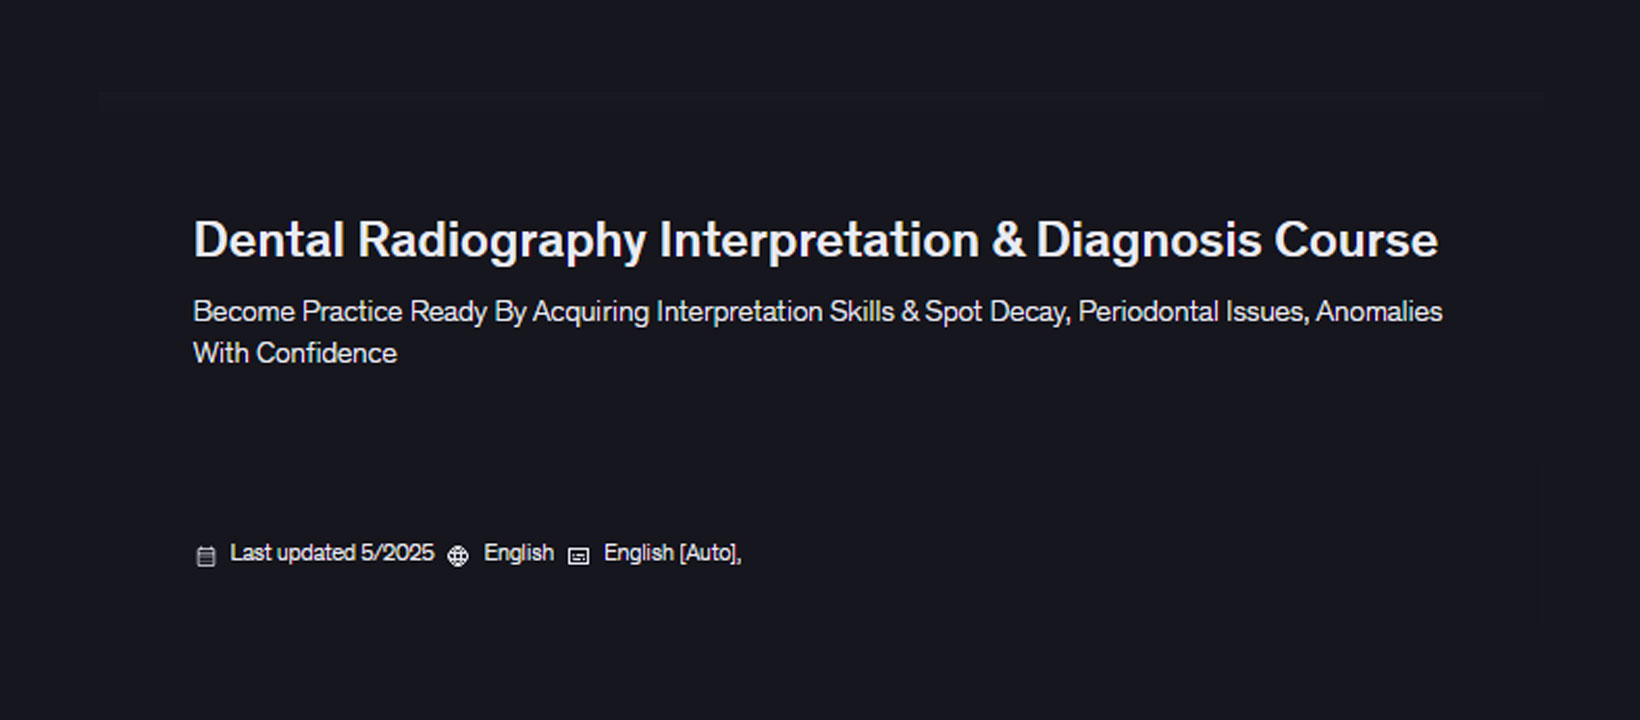Click "Anomalies" in the subtitle line
Screen dimensions: 1640x720
(x=1378, y=312)
